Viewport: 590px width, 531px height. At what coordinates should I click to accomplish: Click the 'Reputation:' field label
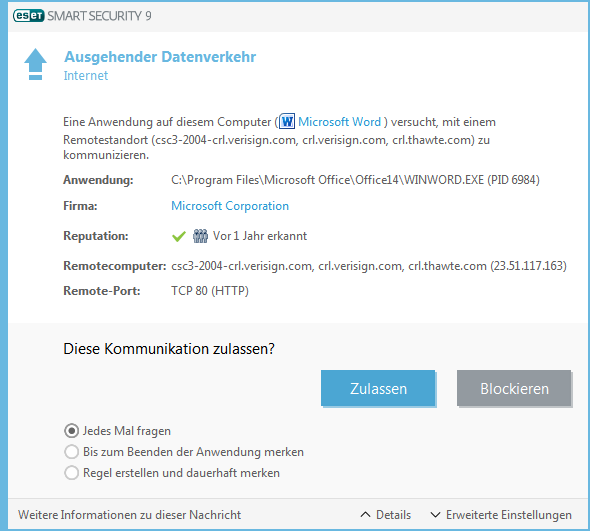pyautogui.click(x=96, y=236)
